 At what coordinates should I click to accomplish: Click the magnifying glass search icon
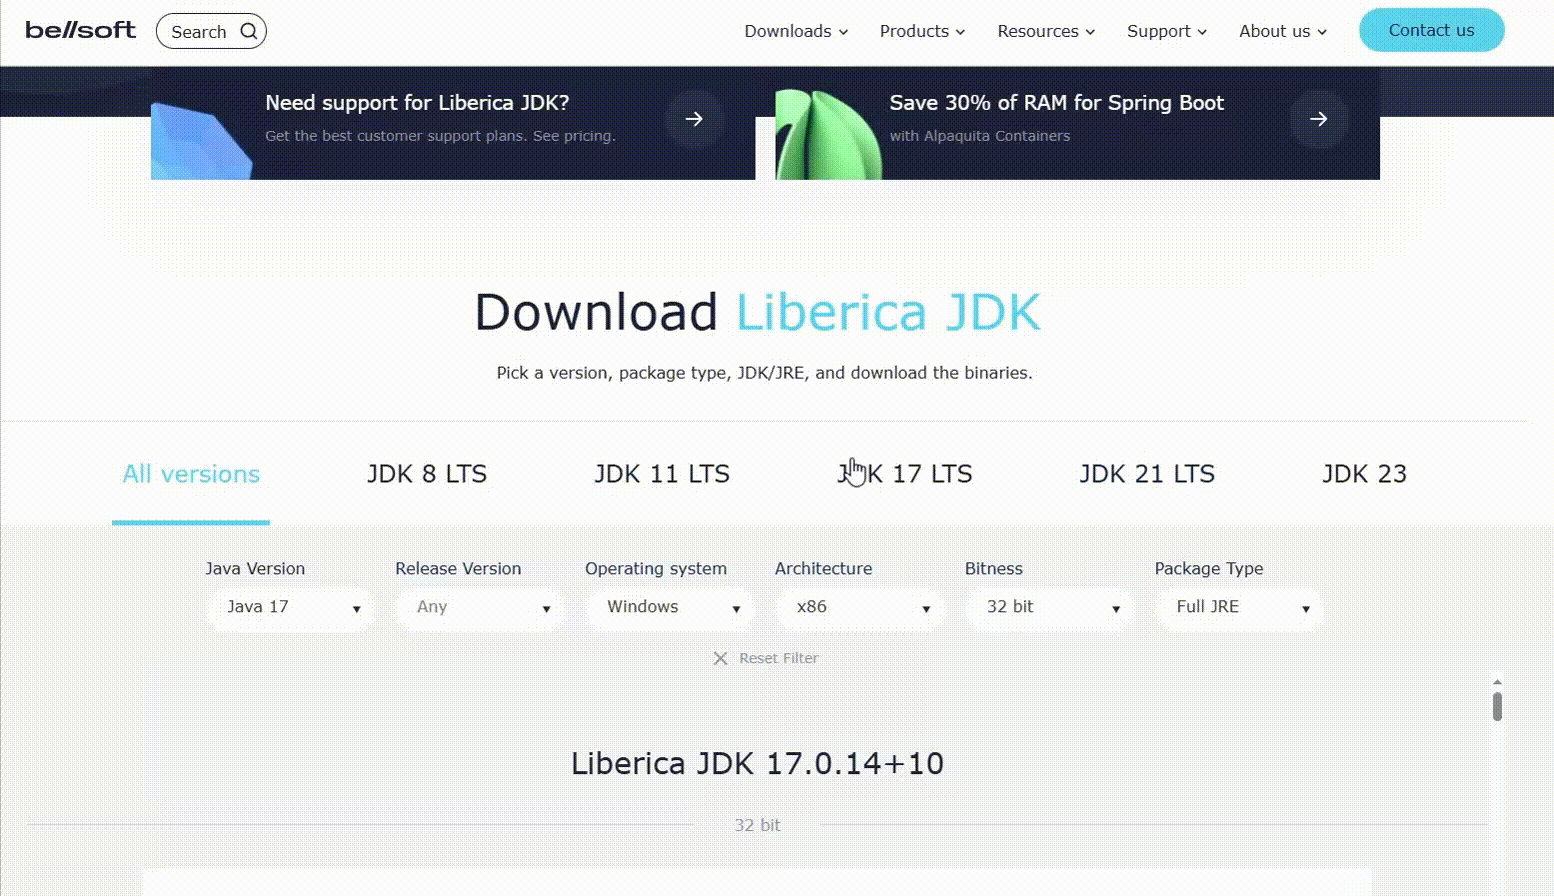(249, 31)
